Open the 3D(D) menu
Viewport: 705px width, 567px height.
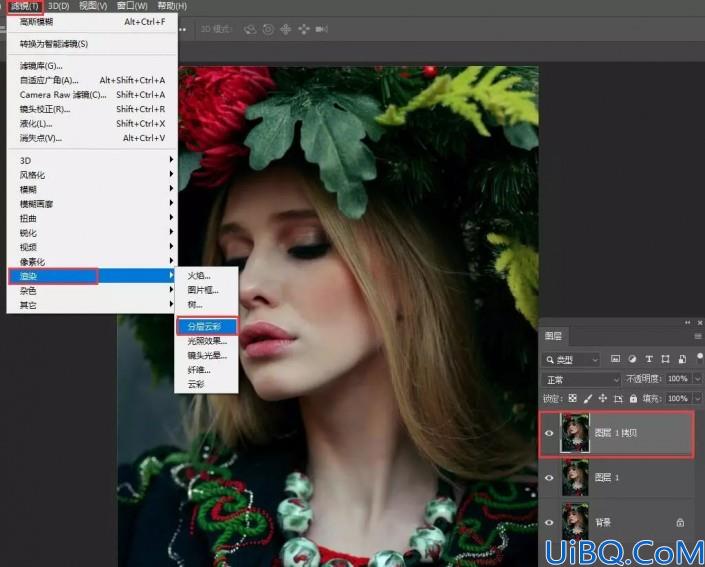coord(58,6)
